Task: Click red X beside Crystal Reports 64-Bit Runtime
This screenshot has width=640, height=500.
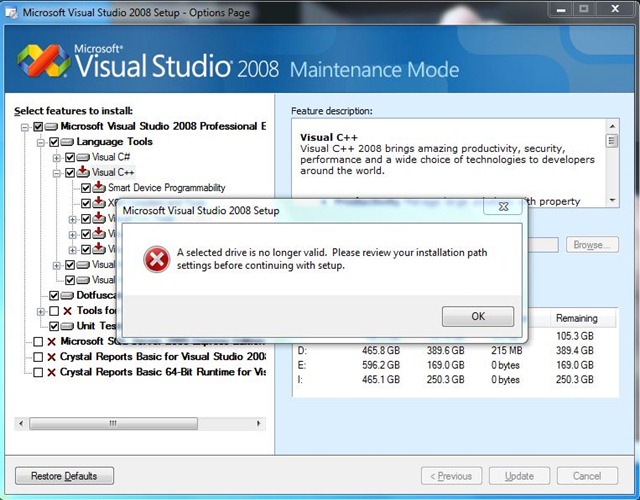Action: point(51,373)
